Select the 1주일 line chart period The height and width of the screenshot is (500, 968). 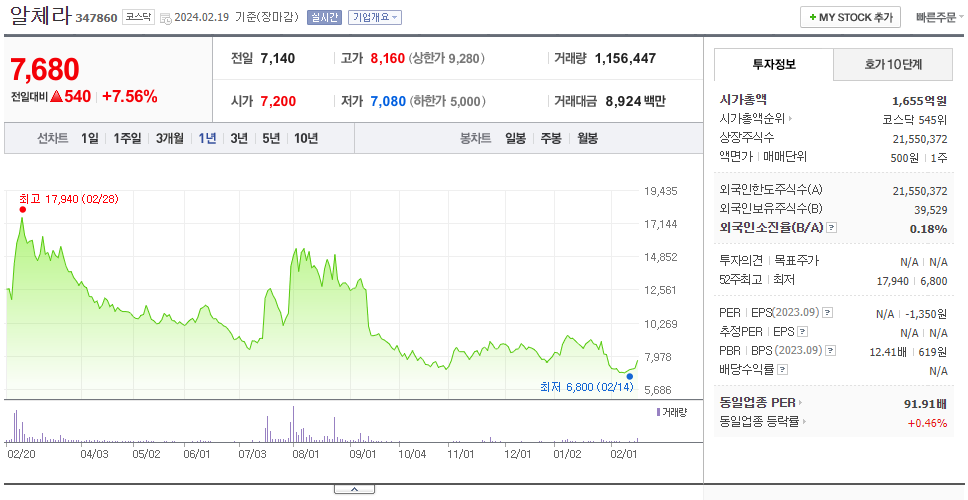[x=127, y=138]
